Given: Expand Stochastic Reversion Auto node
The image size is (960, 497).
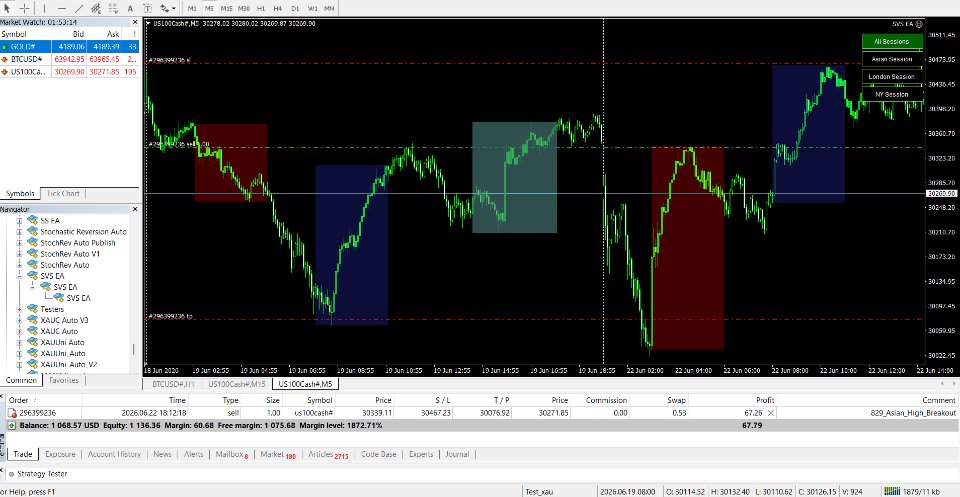Looking at the screenshot, I should click(x=19, y=232).
